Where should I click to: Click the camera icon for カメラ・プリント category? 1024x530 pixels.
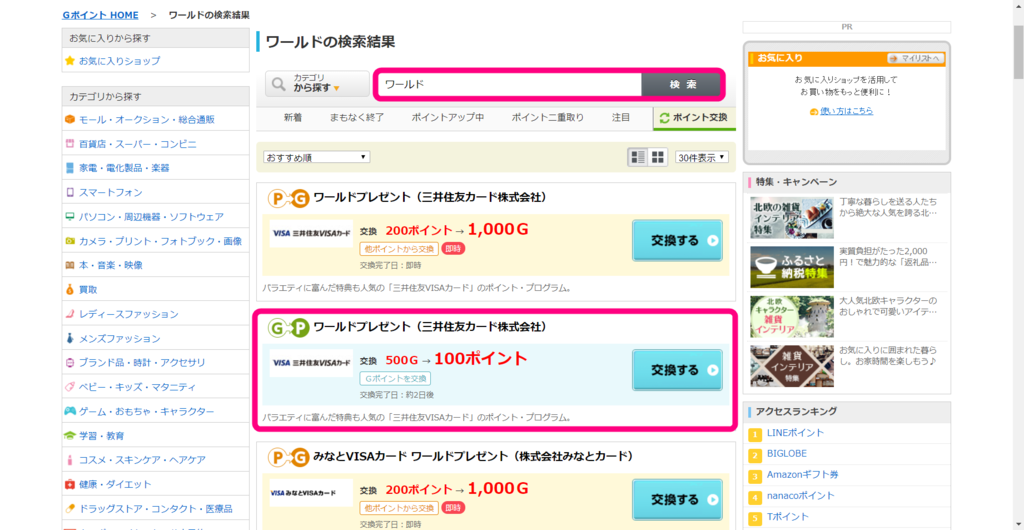70,241
